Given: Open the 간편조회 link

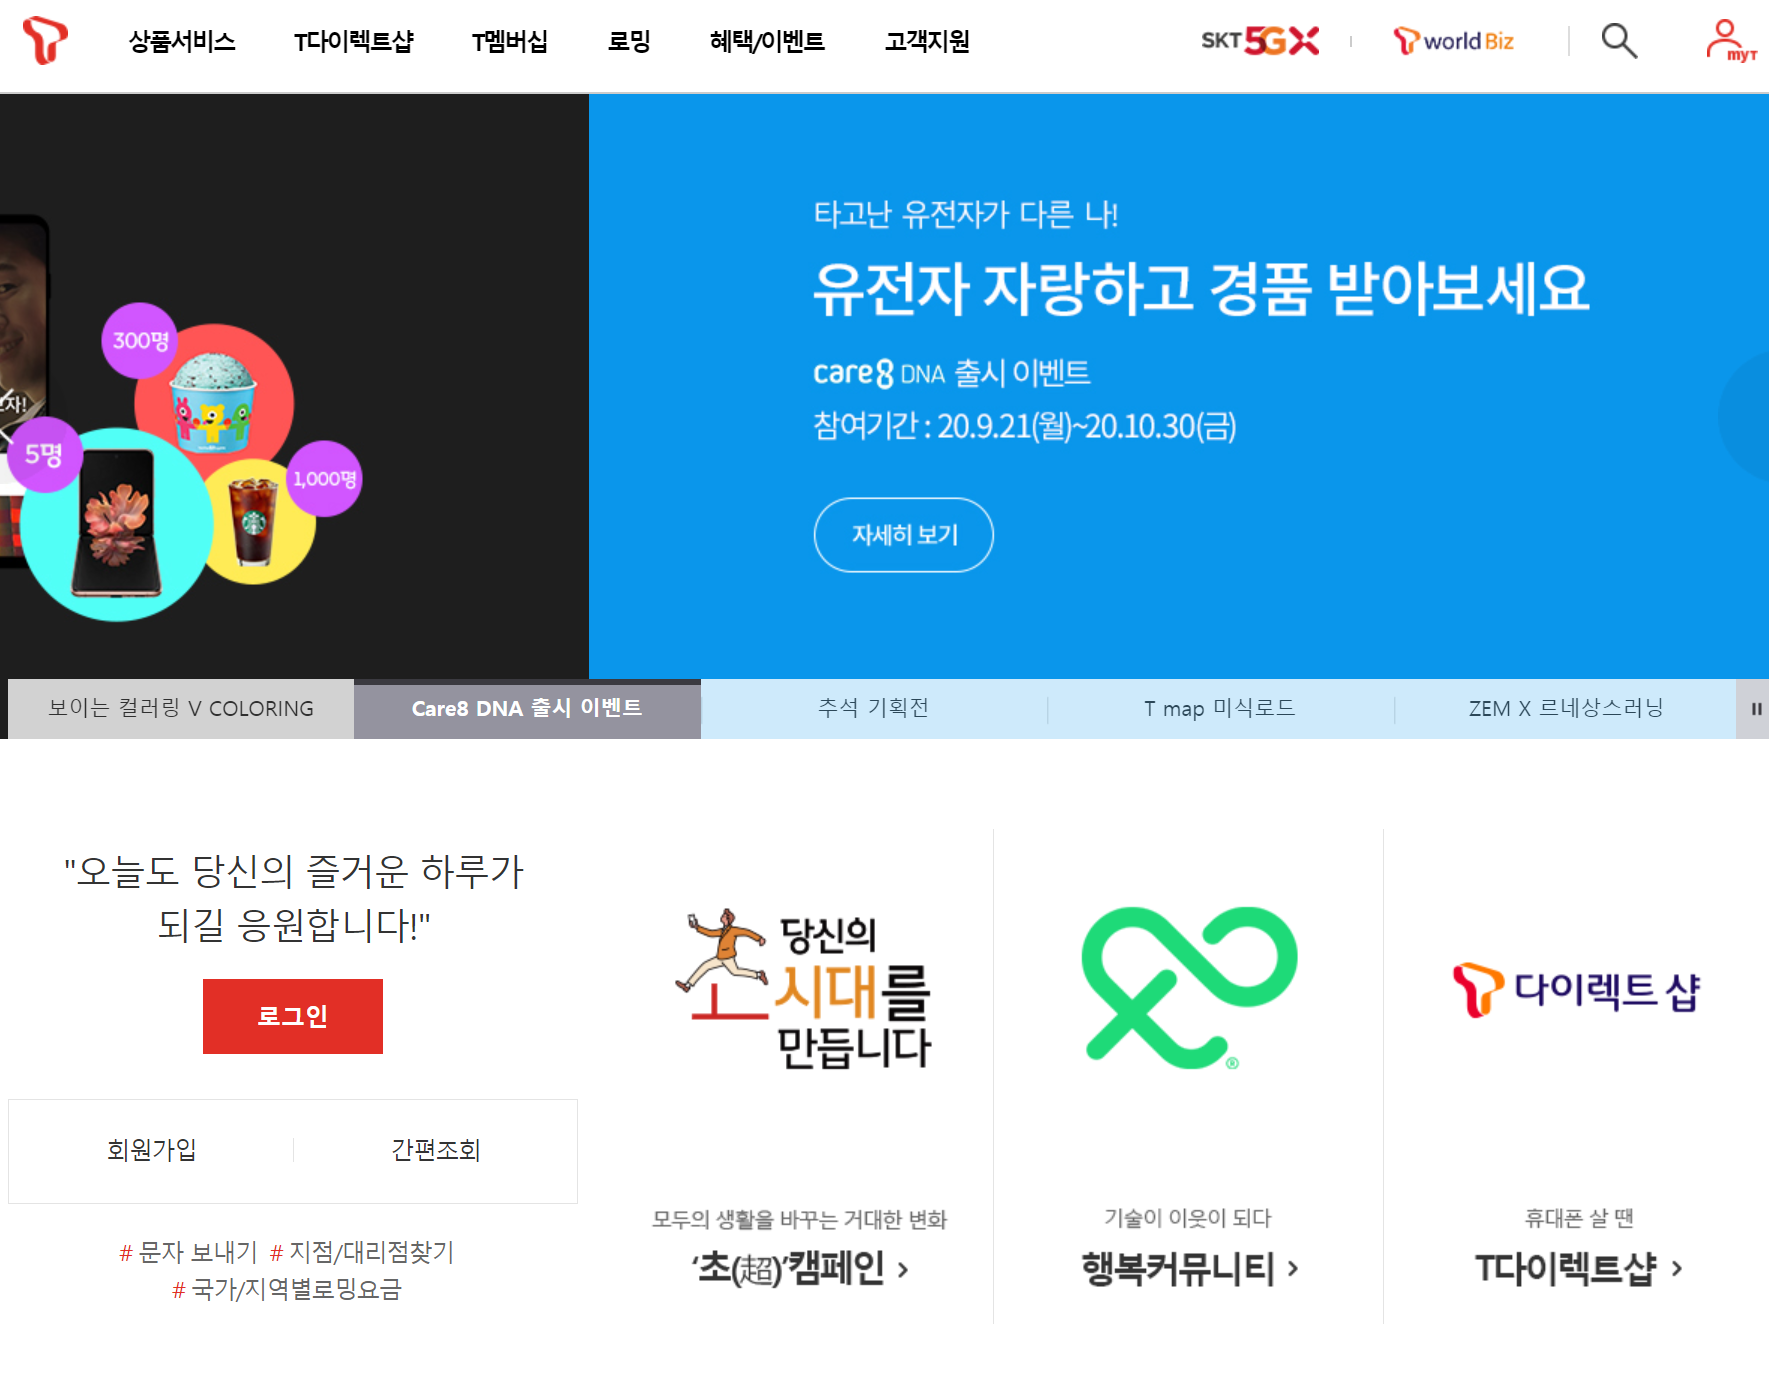Looking at the screenshot, I should click(436, 1150).
